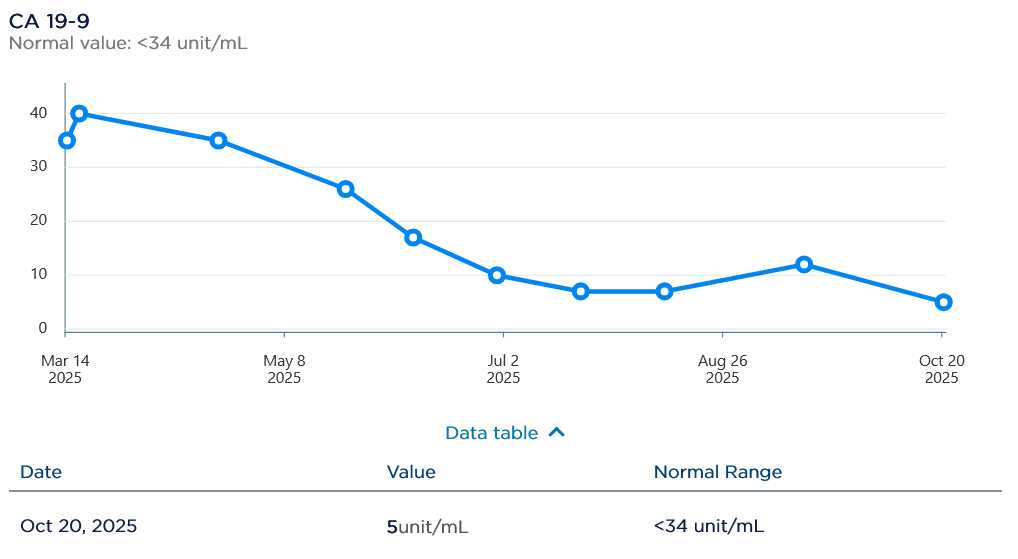This screenshot has height=559, width=1018.
Task: Collapse the Data table chevron arrow
Action: coord(557,433)
